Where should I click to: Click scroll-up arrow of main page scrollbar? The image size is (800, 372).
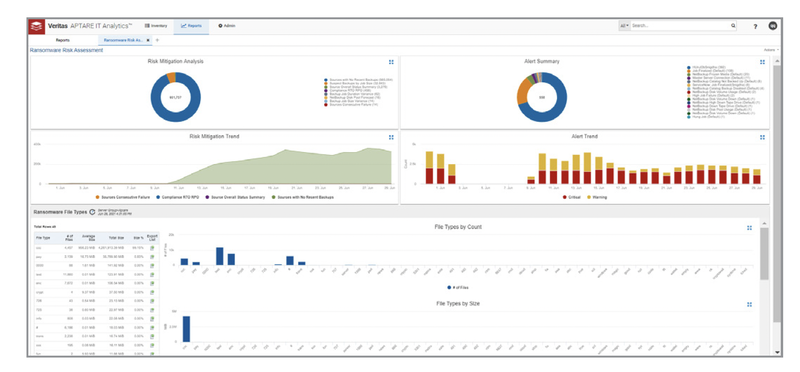[x=777, y=61]
